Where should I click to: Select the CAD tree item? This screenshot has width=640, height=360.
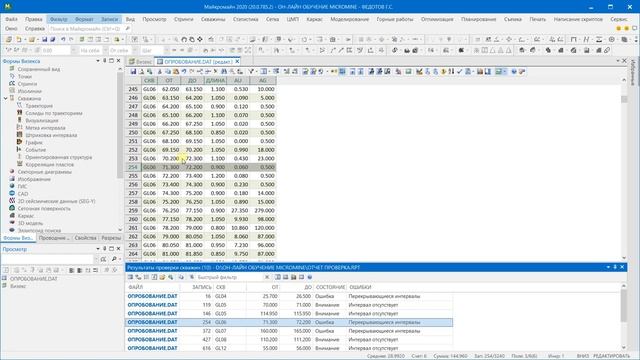coord(23,194)
